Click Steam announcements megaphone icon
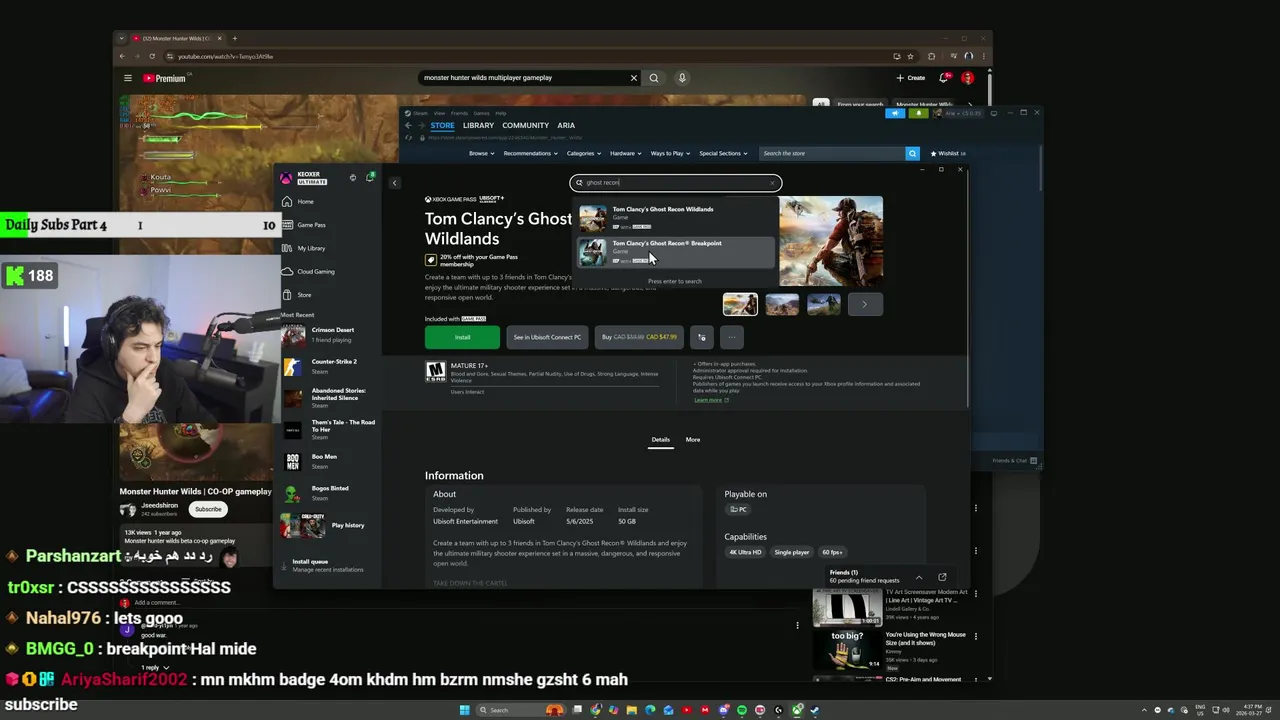This screenshot has height=720, width=1280. point(896,113)
